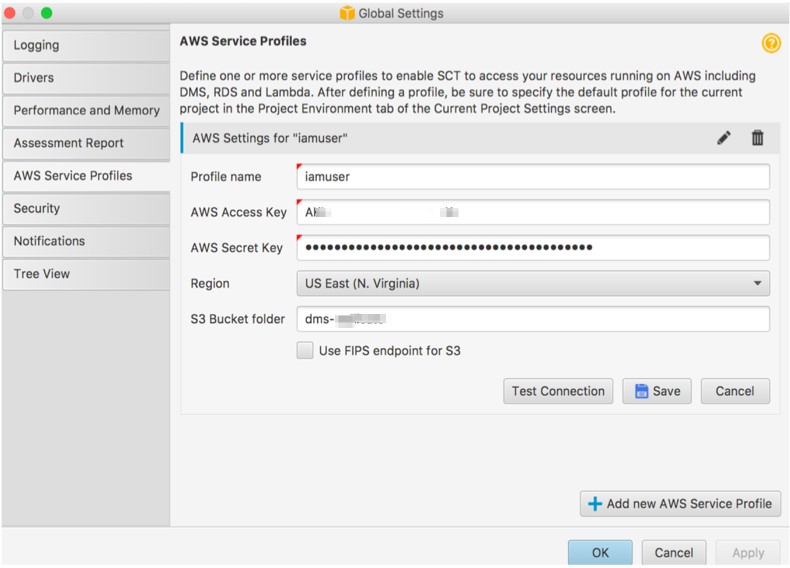Screen dimensions: 790x568
Task: Open the Logging settings tab
Action: pos(86,45)
